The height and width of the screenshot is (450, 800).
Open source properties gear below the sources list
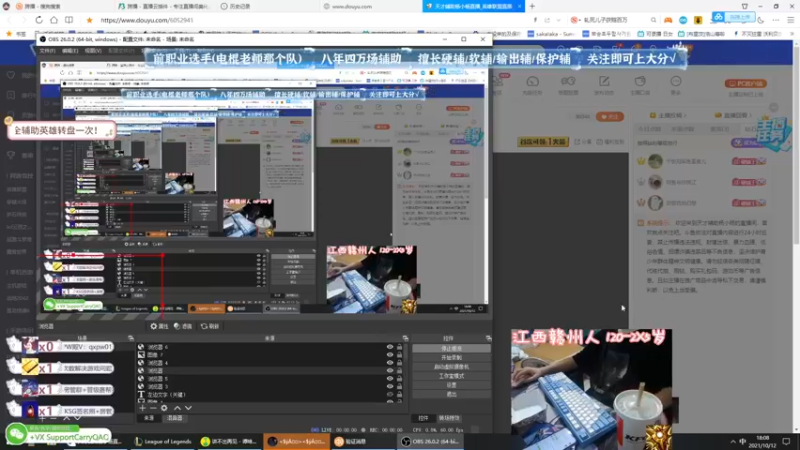point(164,408)
